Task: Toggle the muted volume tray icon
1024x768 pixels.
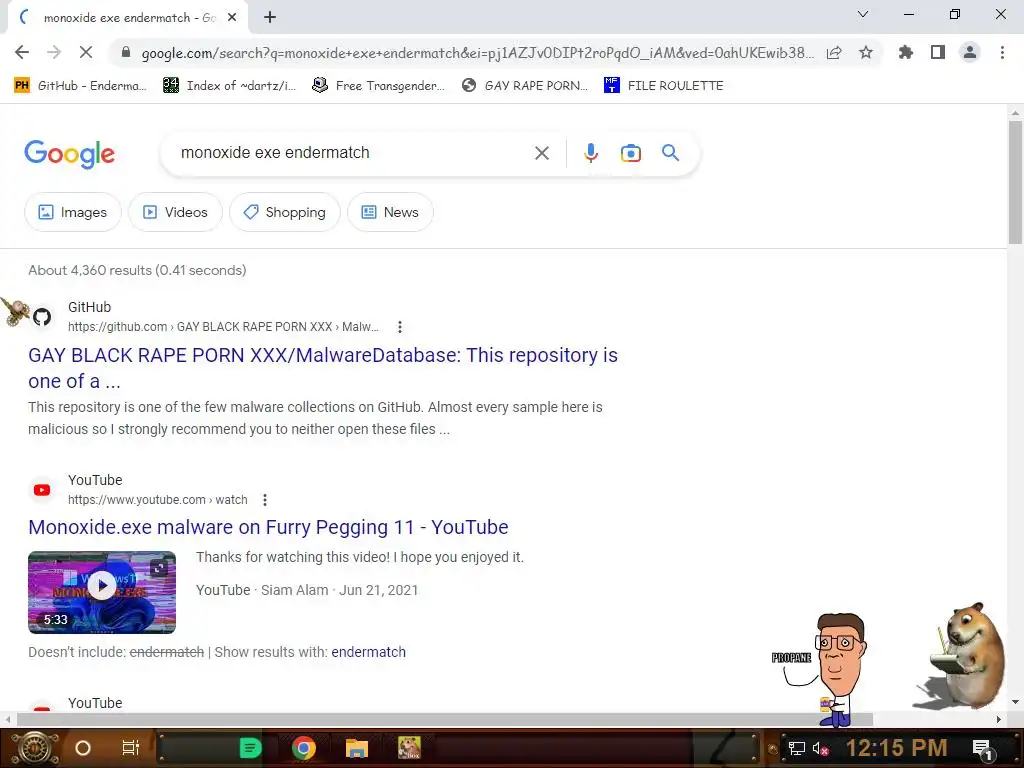Action: click(820, 749)
